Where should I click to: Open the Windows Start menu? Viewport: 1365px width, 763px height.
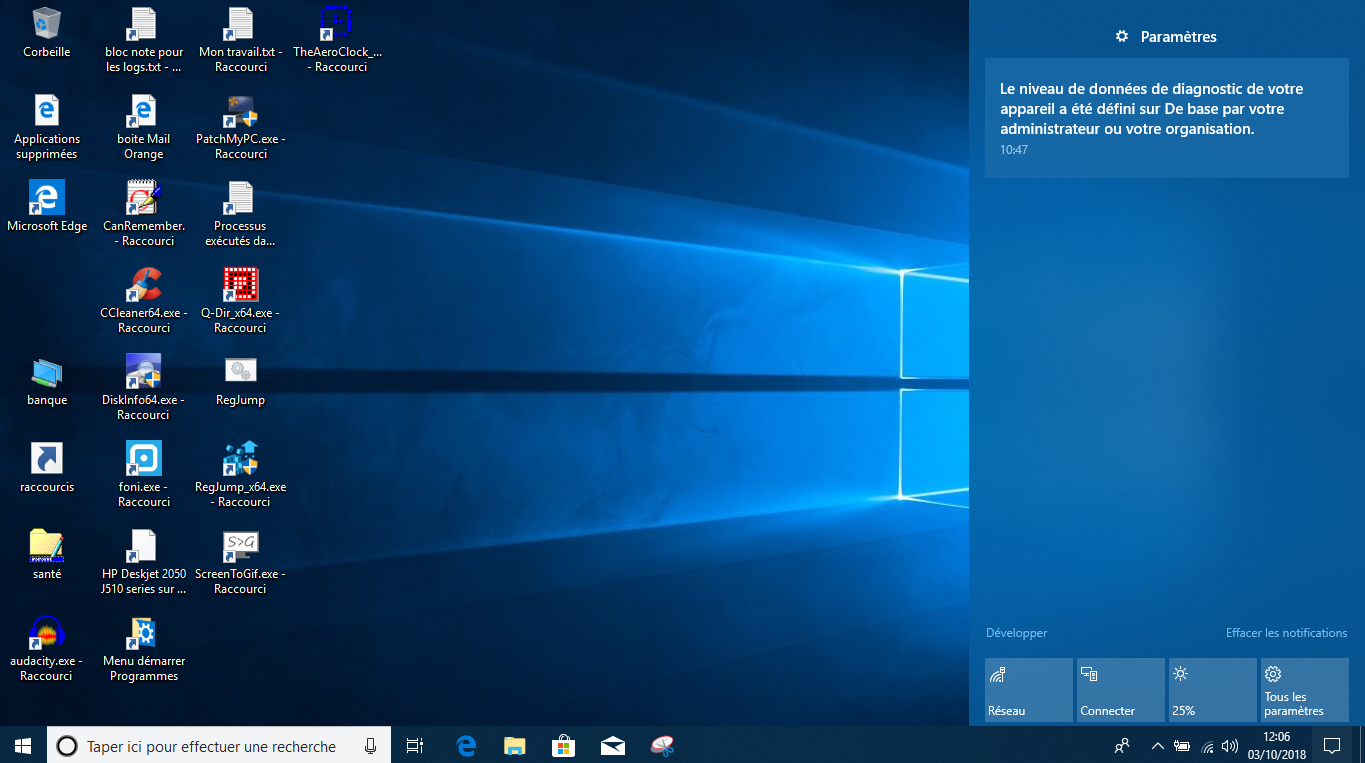[23, 745]
